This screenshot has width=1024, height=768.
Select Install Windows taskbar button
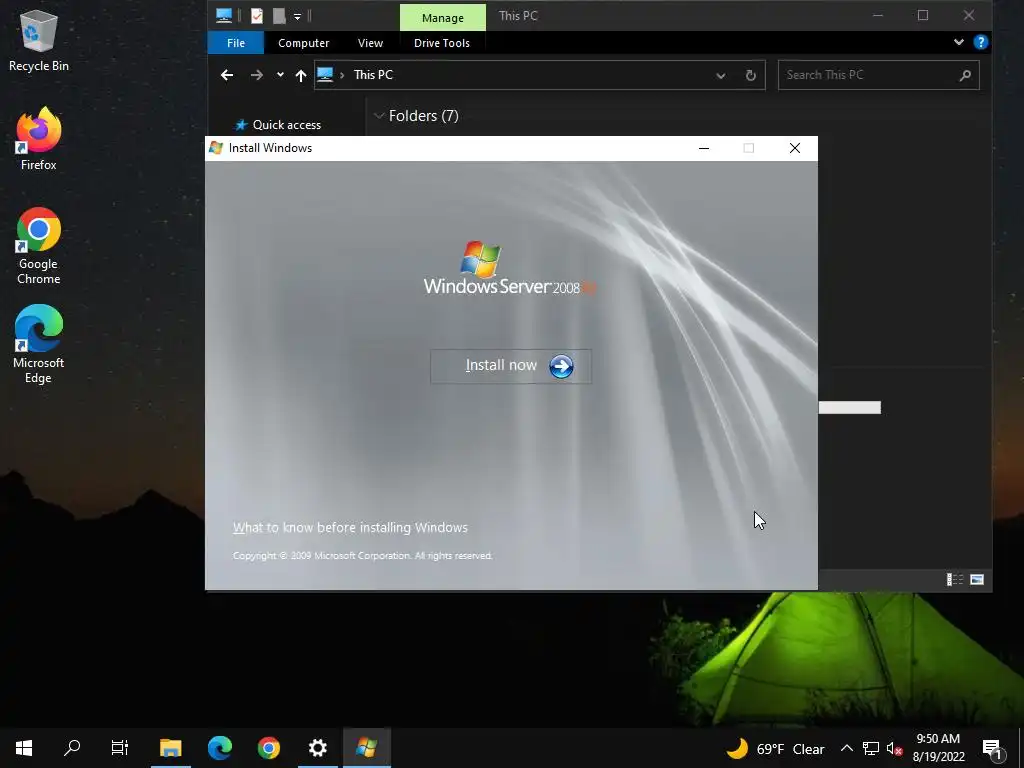[x=366, y=748]
